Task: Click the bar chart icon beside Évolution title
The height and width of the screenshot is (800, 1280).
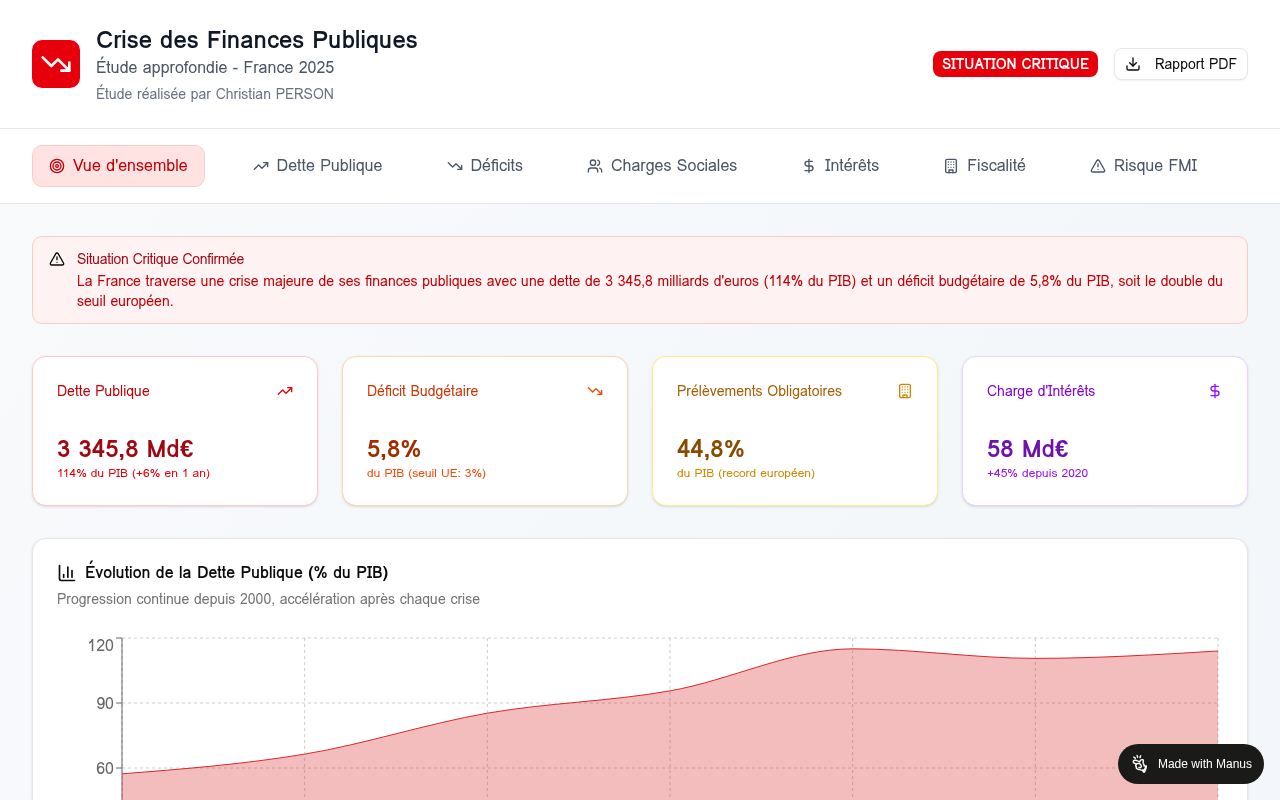Action: [67, 573]
